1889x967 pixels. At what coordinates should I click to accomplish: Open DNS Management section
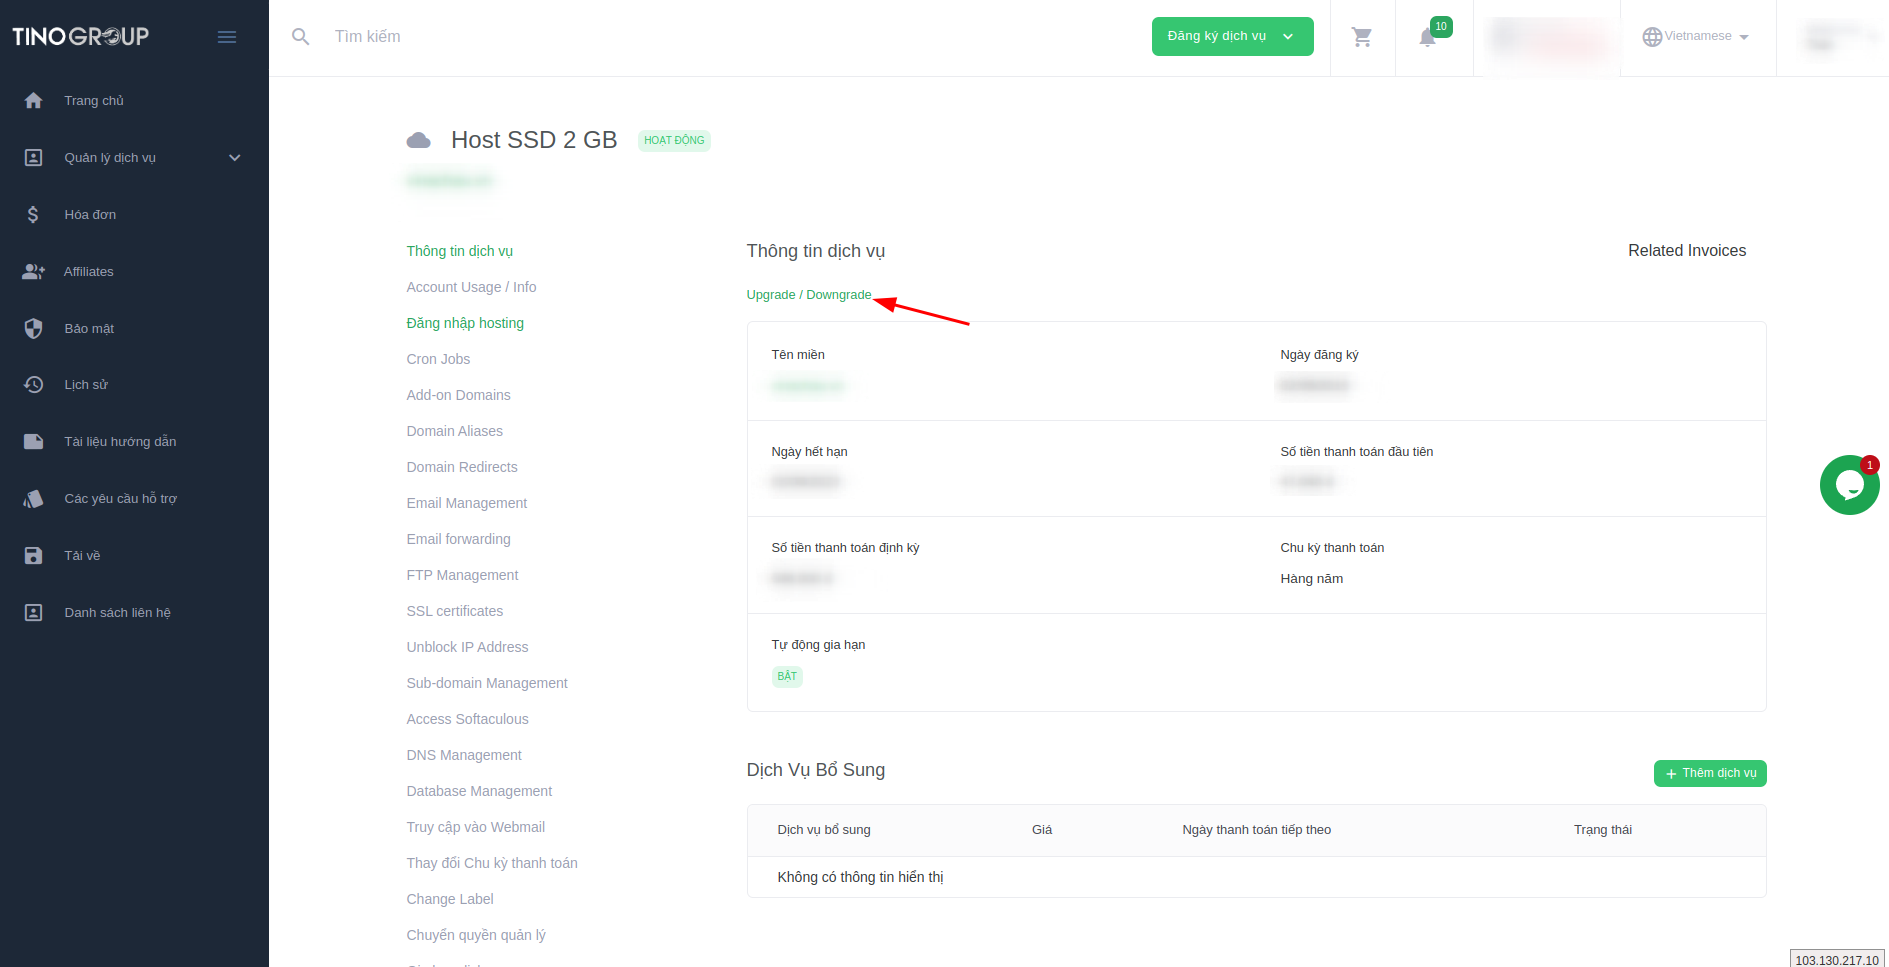coord(464,755)
